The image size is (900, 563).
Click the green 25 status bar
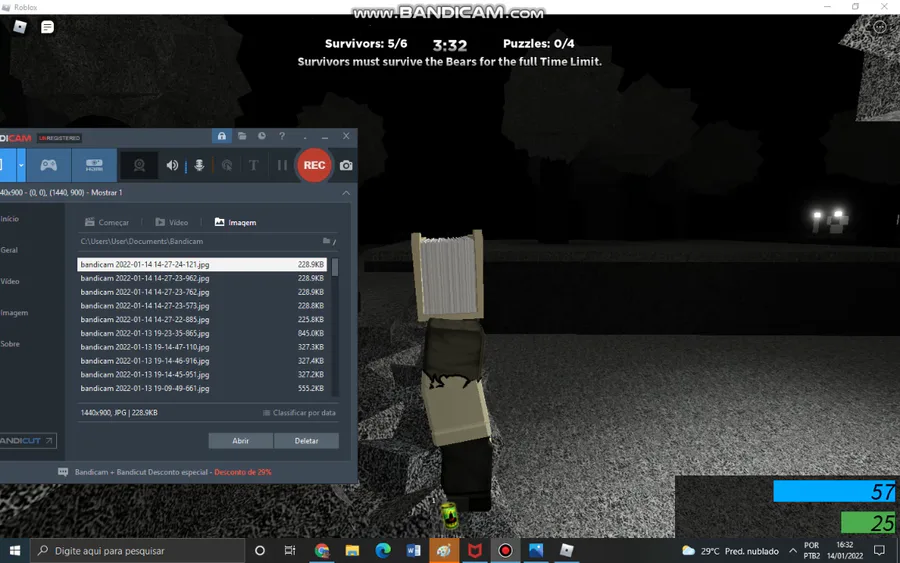868,523
